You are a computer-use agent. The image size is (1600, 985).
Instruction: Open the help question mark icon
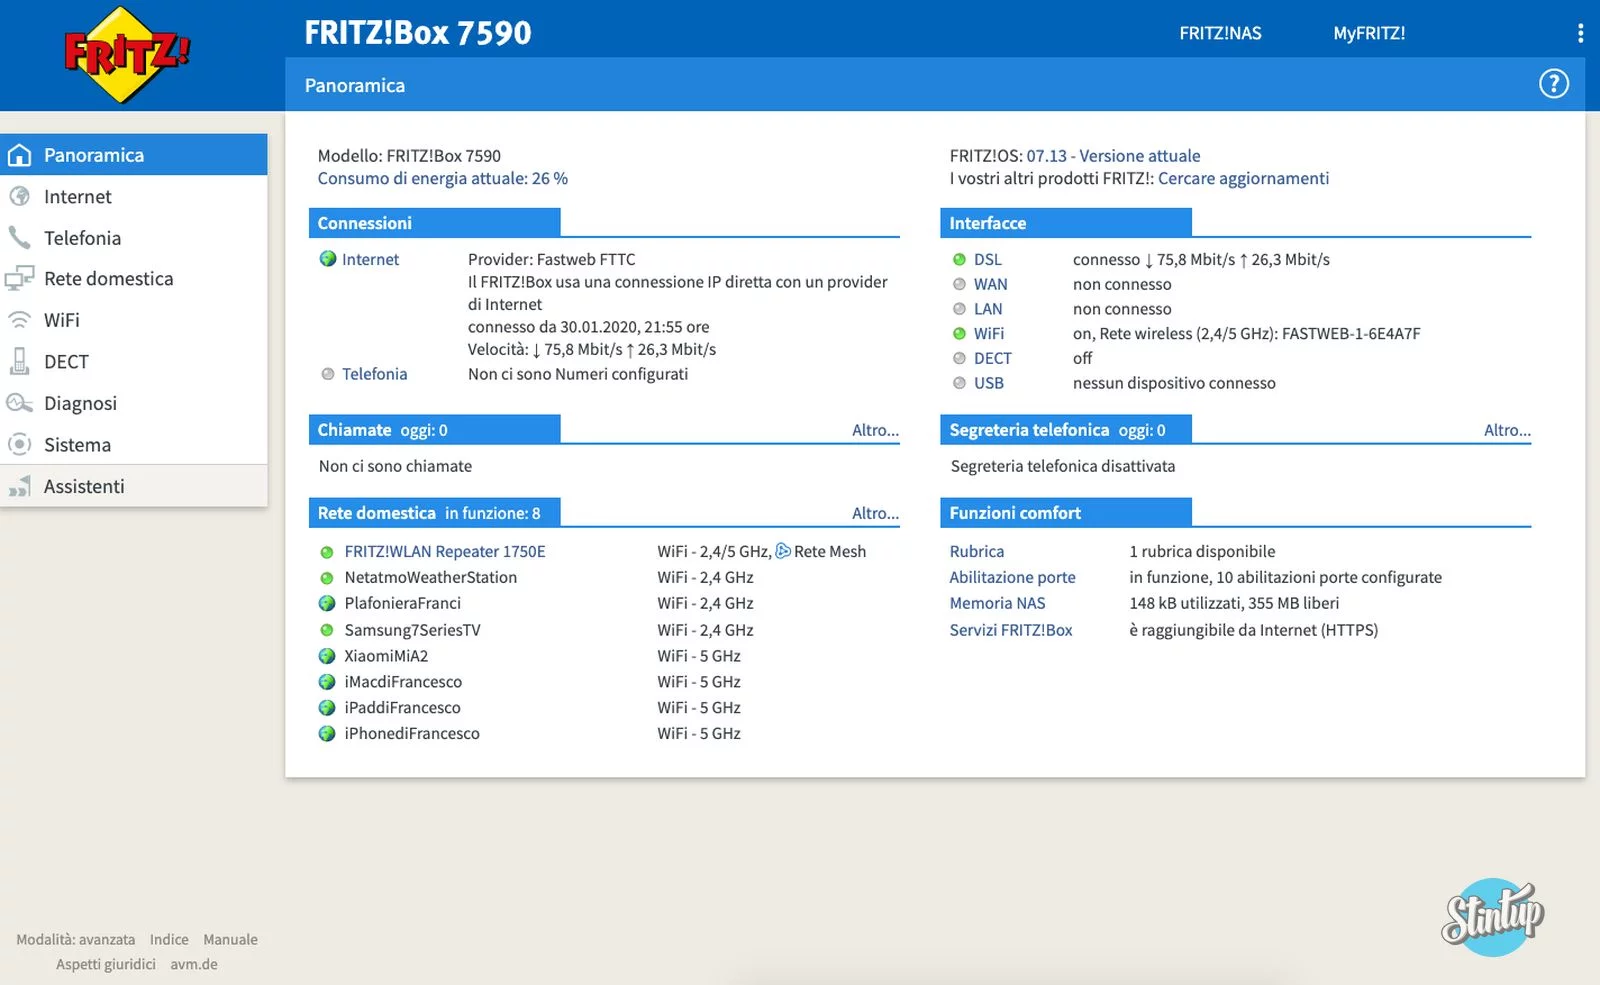[1553, 84]
